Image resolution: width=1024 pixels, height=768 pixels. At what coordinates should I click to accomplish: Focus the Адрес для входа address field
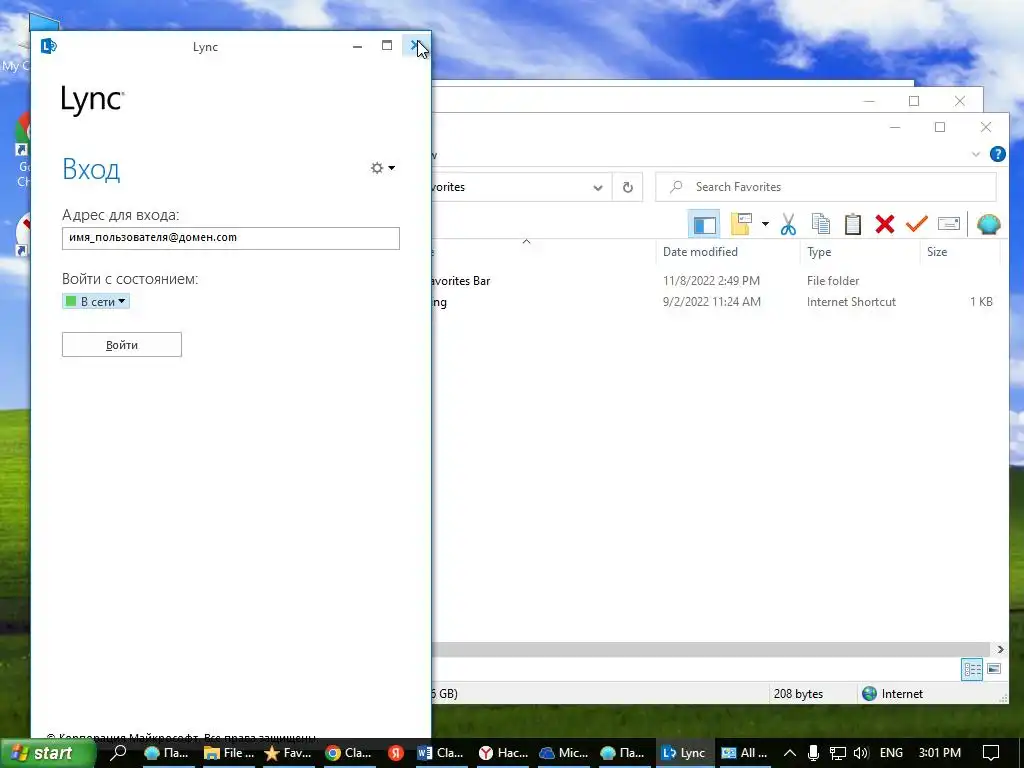(231, 238)
